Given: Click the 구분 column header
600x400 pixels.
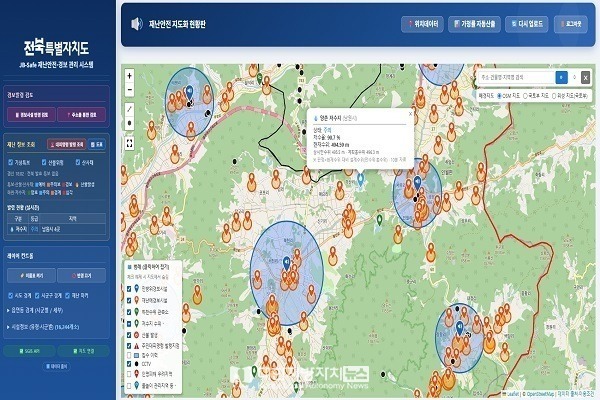Looking at the screenshot, I should pos(18,219).
